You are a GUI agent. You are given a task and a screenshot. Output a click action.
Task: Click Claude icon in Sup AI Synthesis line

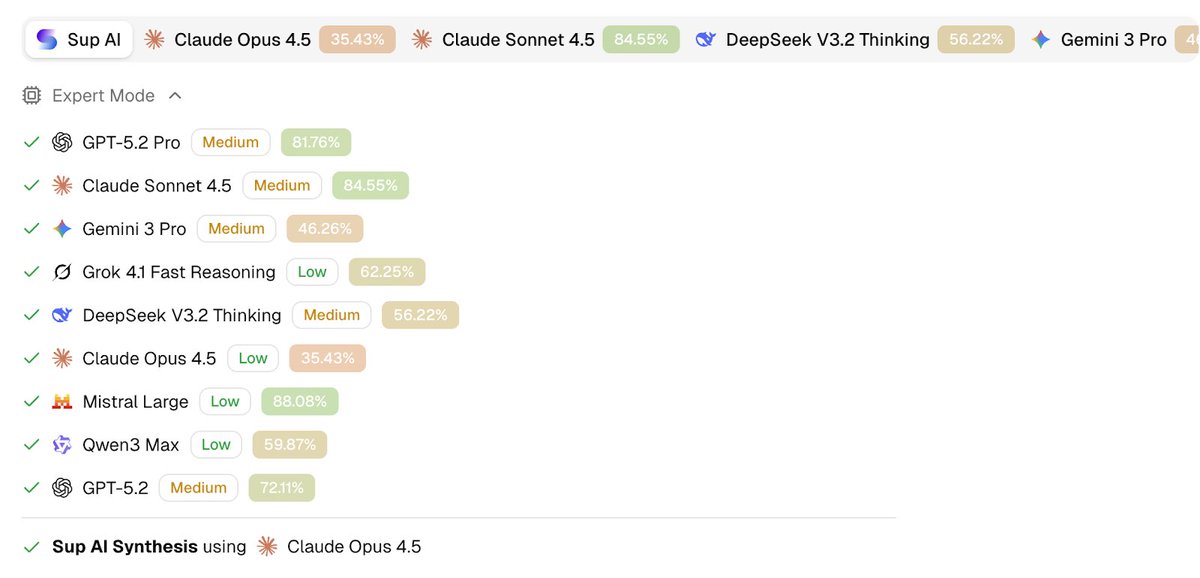coord(267,546)
